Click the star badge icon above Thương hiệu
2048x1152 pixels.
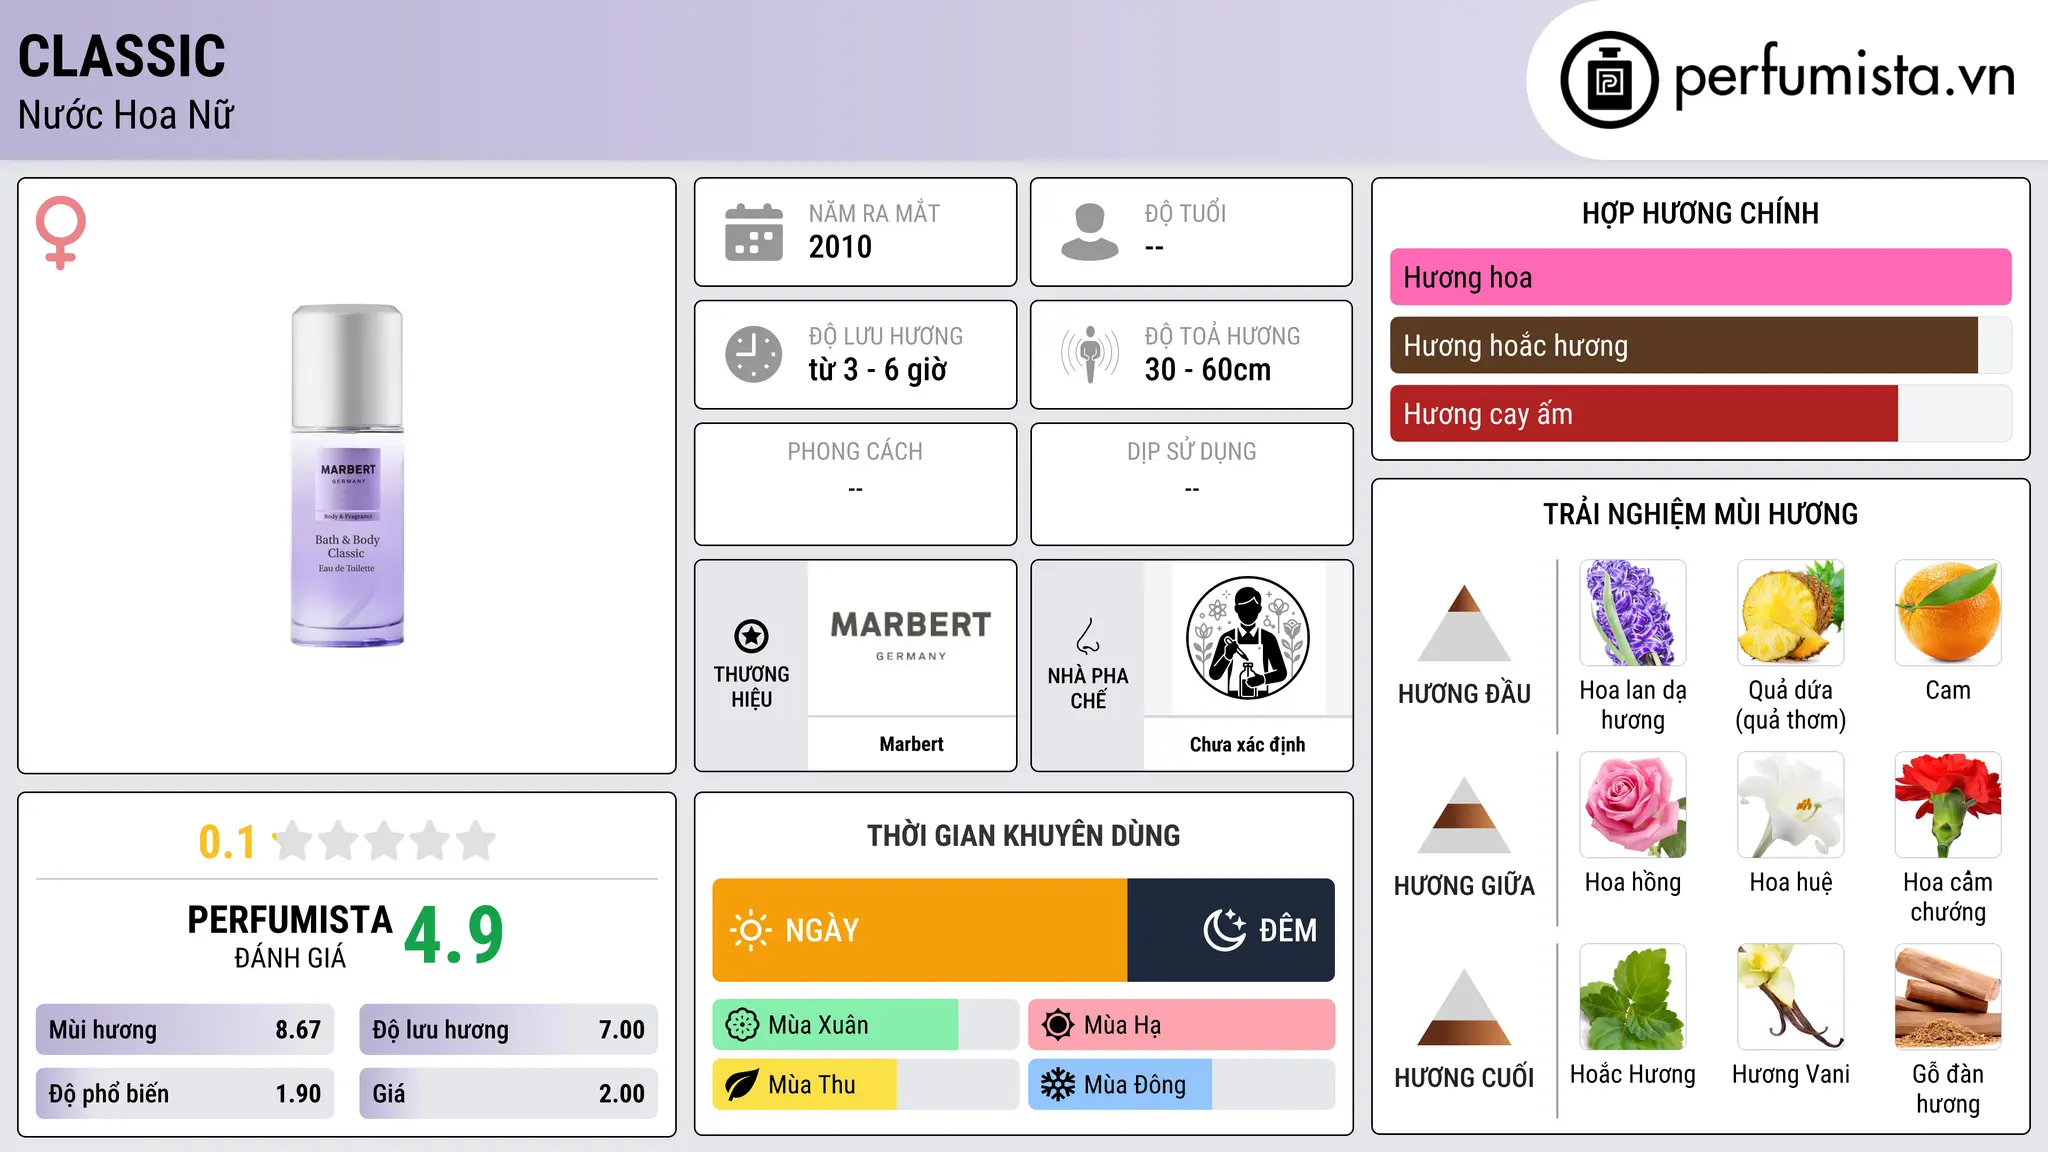click(751, 636)
